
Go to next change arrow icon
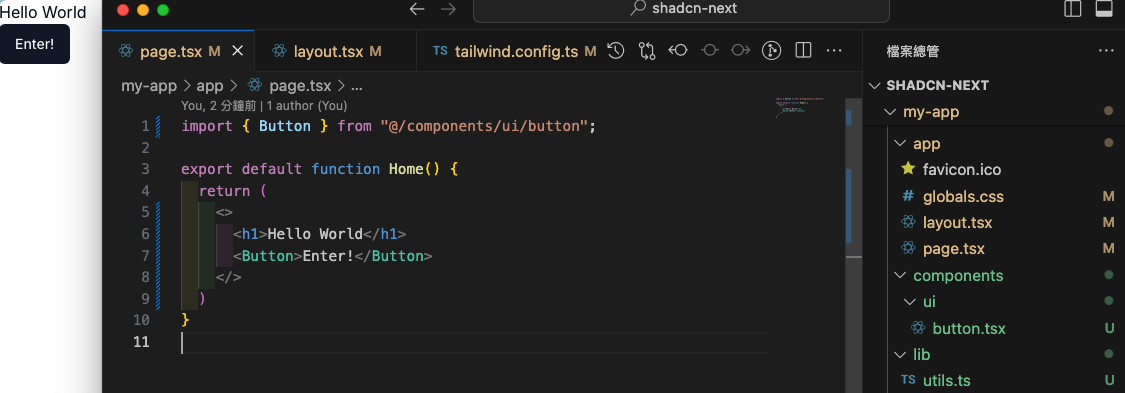pos(740,51)
